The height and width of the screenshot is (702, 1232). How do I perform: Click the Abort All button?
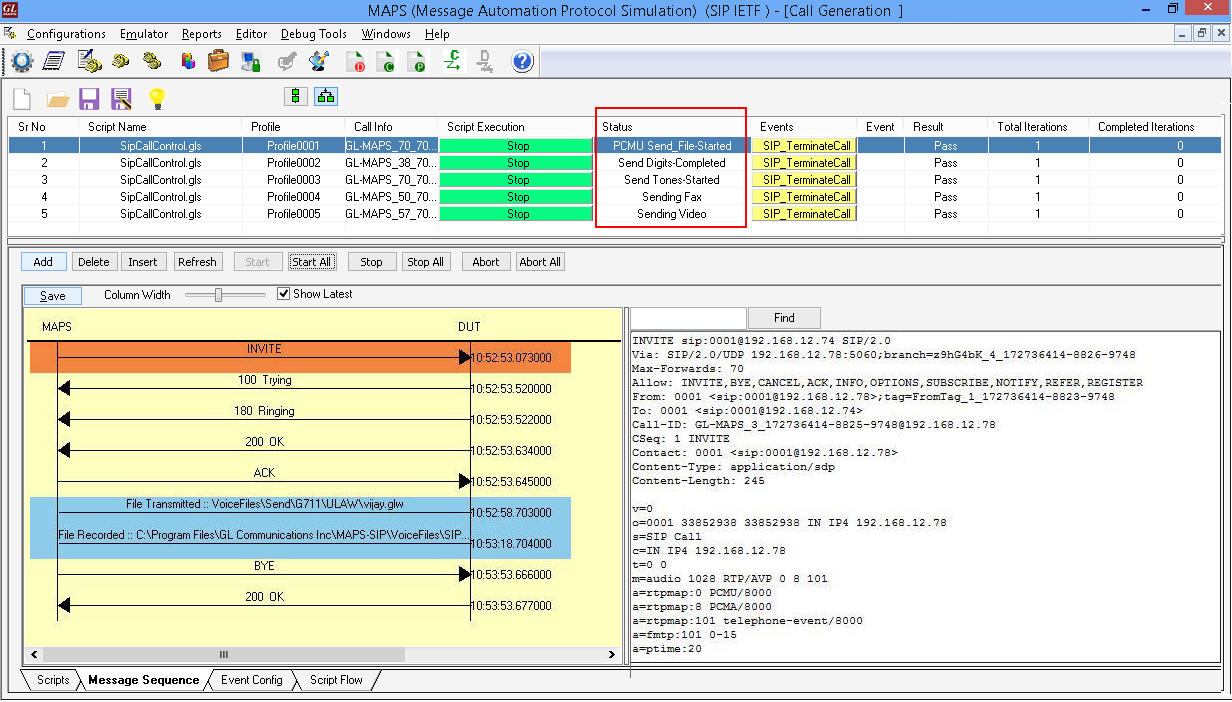[x=540, y=262]
